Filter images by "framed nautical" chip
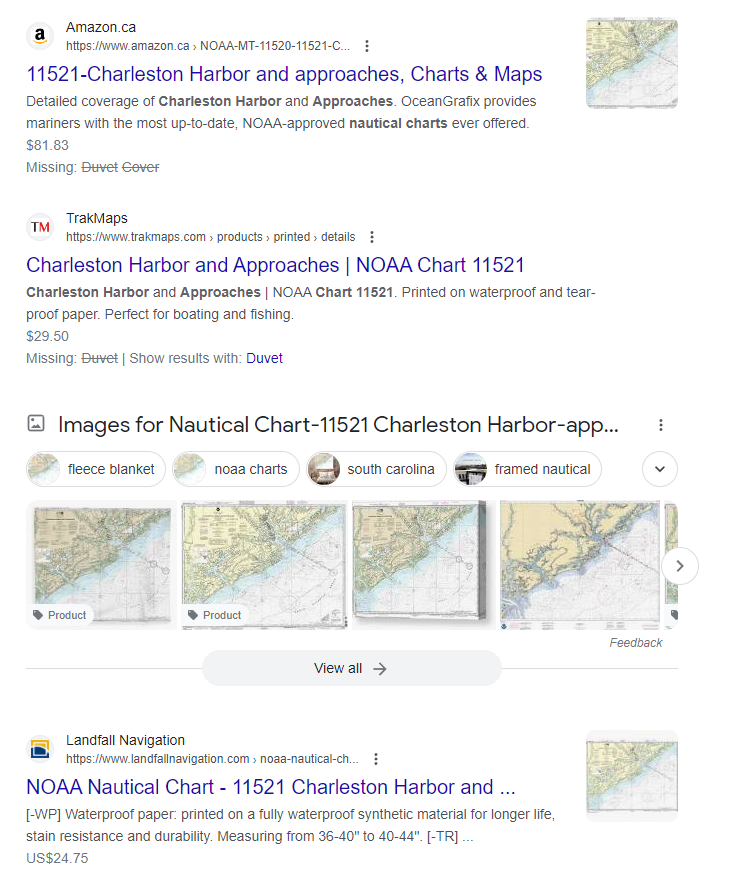746x879 pixels. pos(526,469)
